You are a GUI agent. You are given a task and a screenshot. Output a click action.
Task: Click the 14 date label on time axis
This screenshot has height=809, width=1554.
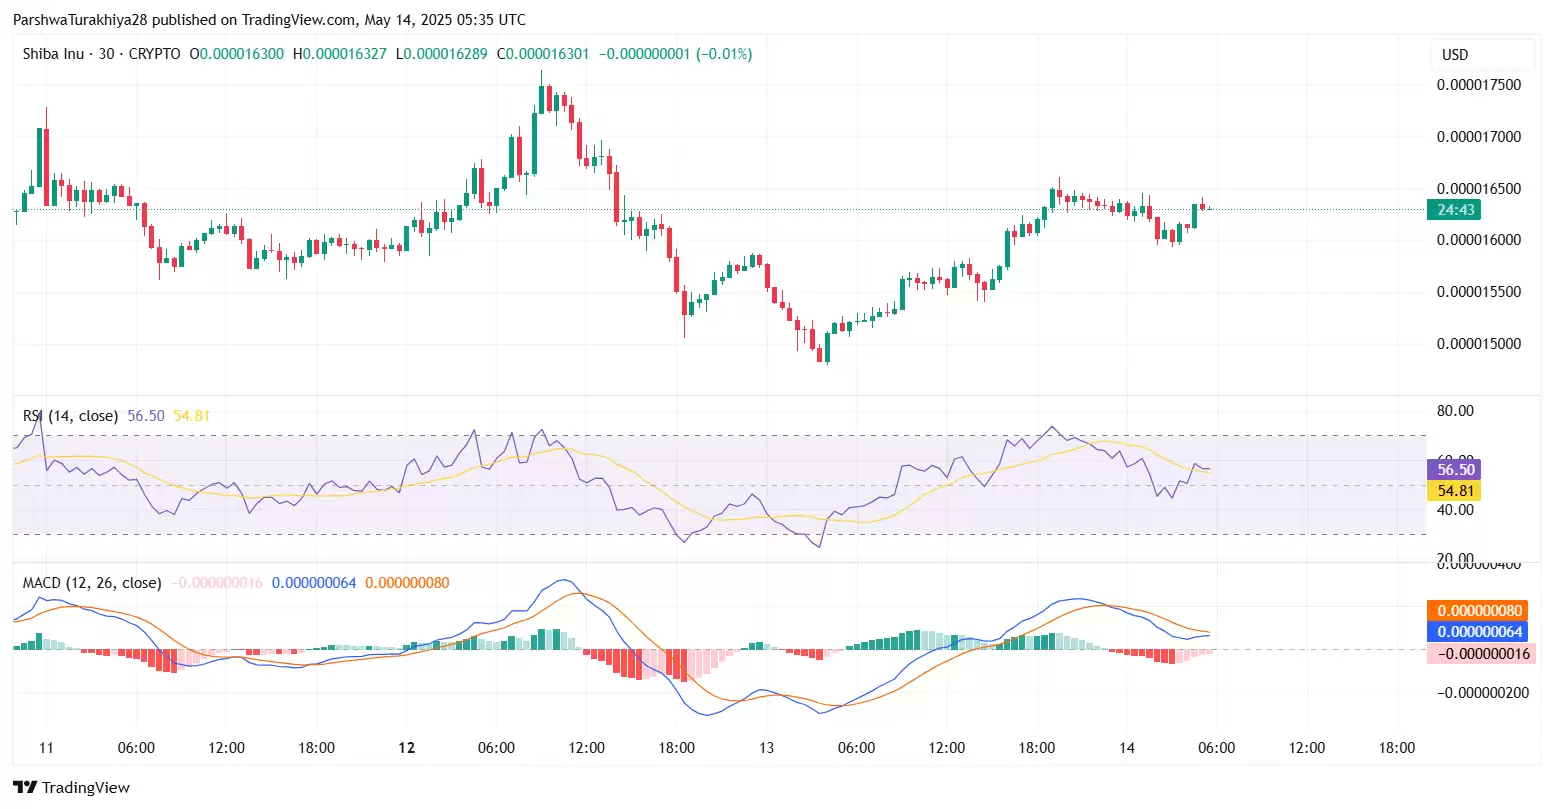point(1127,747)
